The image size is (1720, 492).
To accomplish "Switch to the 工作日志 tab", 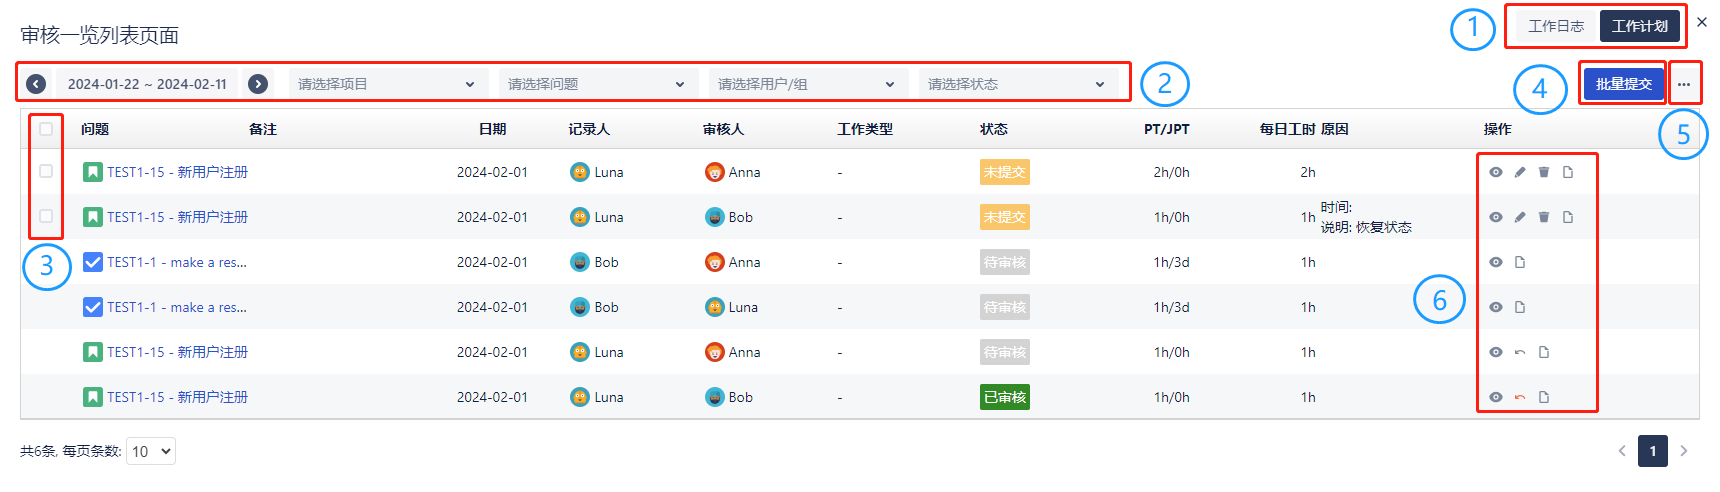I will 1556,26.
